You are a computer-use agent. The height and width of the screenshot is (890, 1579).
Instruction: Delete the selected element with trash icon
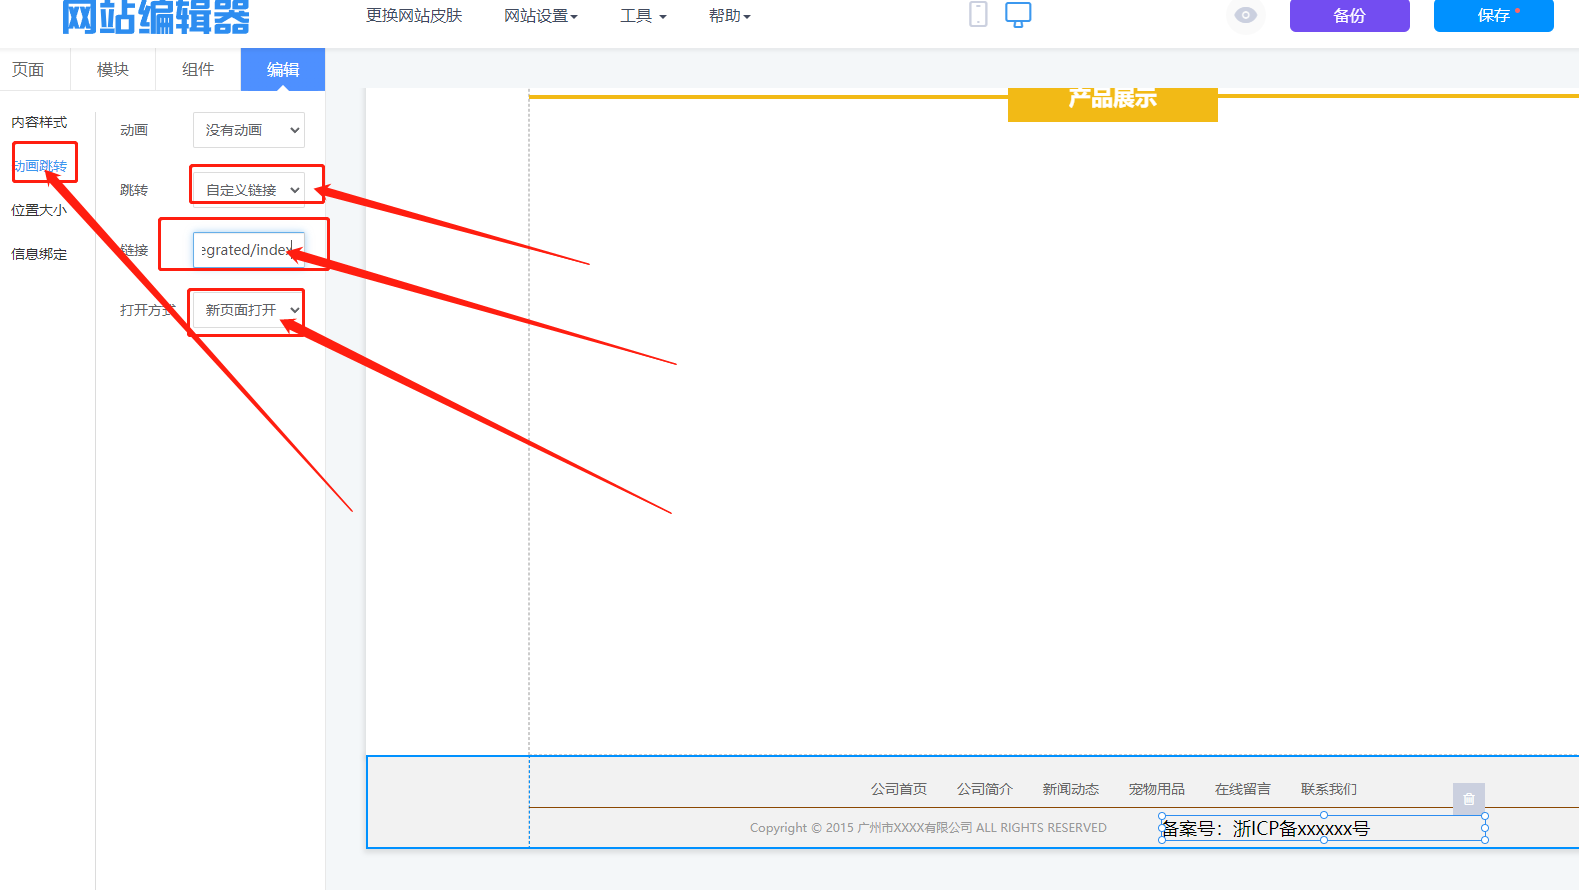tap(1469, 799)
